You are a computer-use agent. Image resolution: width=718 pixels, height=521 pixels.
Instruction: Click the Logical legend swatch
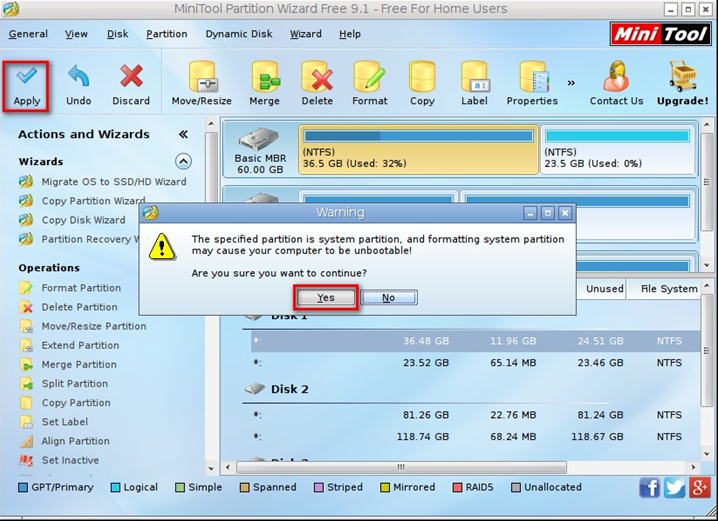pos(115,488)
